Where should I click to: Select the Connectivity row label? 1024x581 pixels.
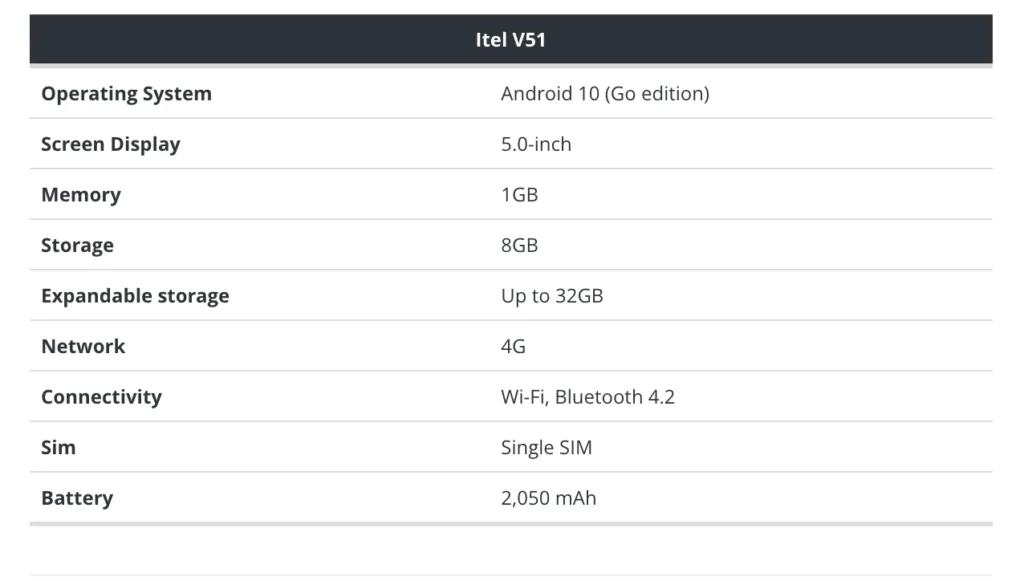tap(101, 397)
